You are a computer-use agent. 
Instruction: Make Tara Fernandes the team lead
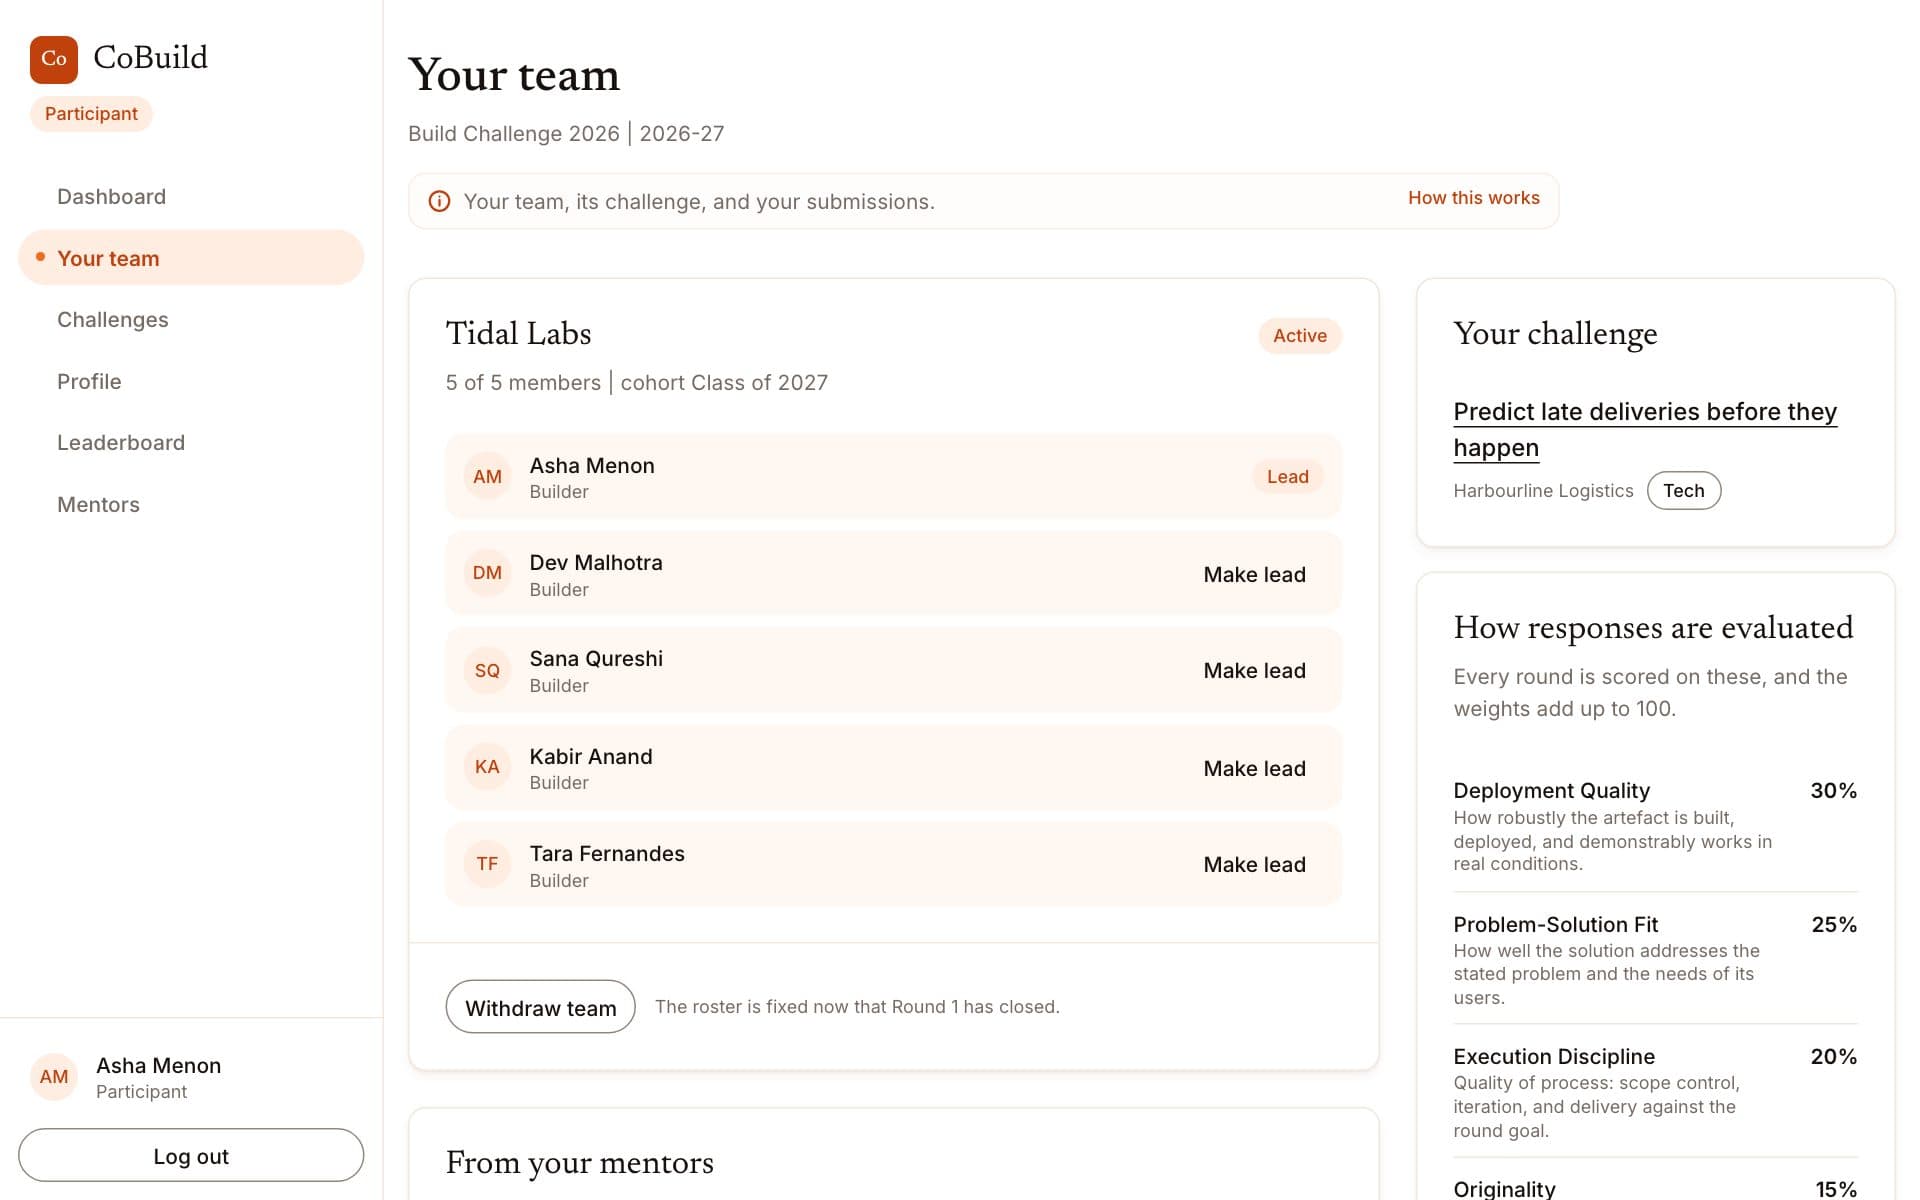click(x=1254, y=865)
